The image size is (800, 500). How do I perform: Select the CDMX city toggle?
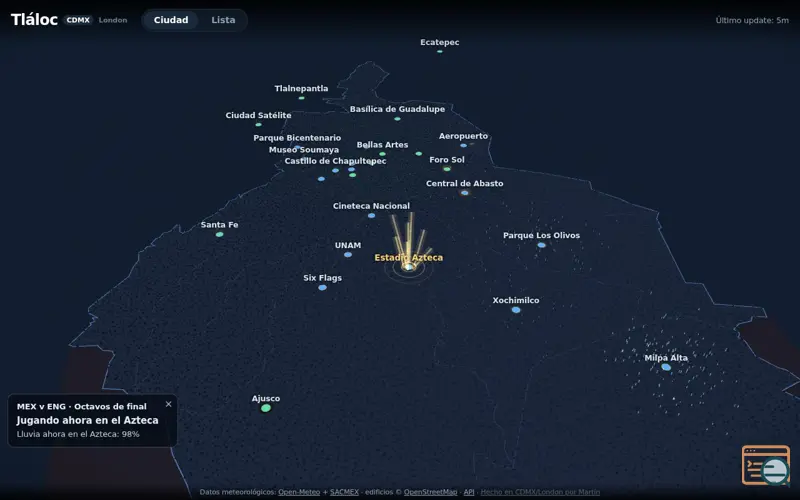(x=78, y=20)
